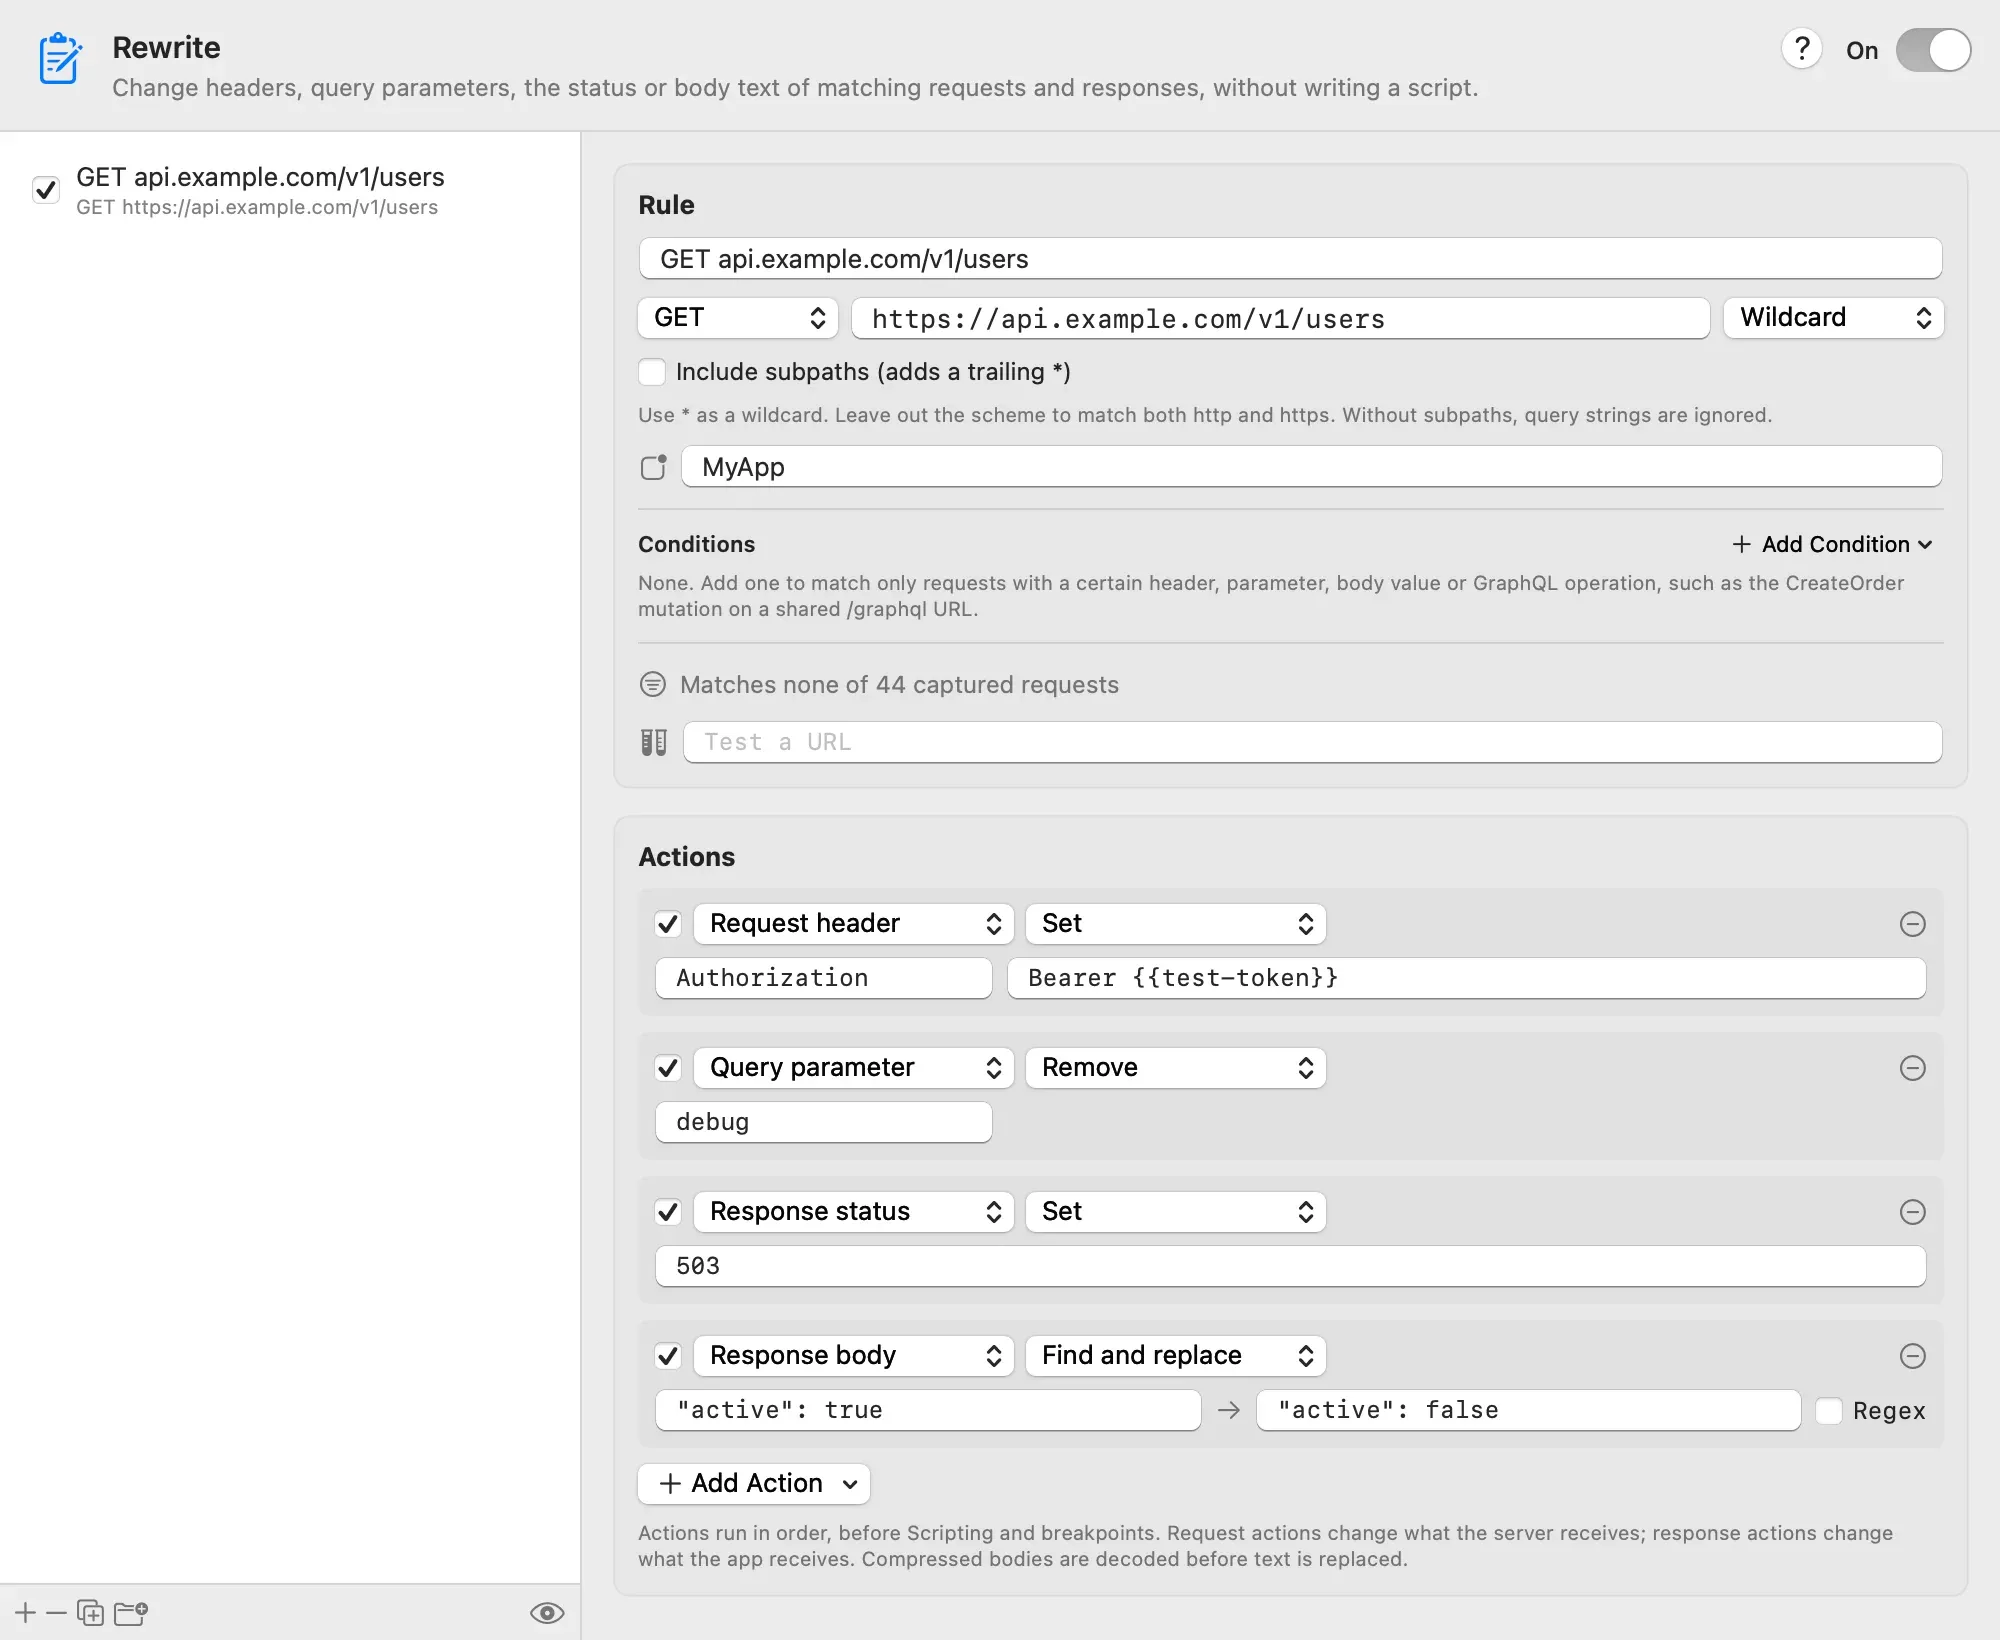
Task: Open the Set dropdown for Response status
Action: coord(1176,1212)
